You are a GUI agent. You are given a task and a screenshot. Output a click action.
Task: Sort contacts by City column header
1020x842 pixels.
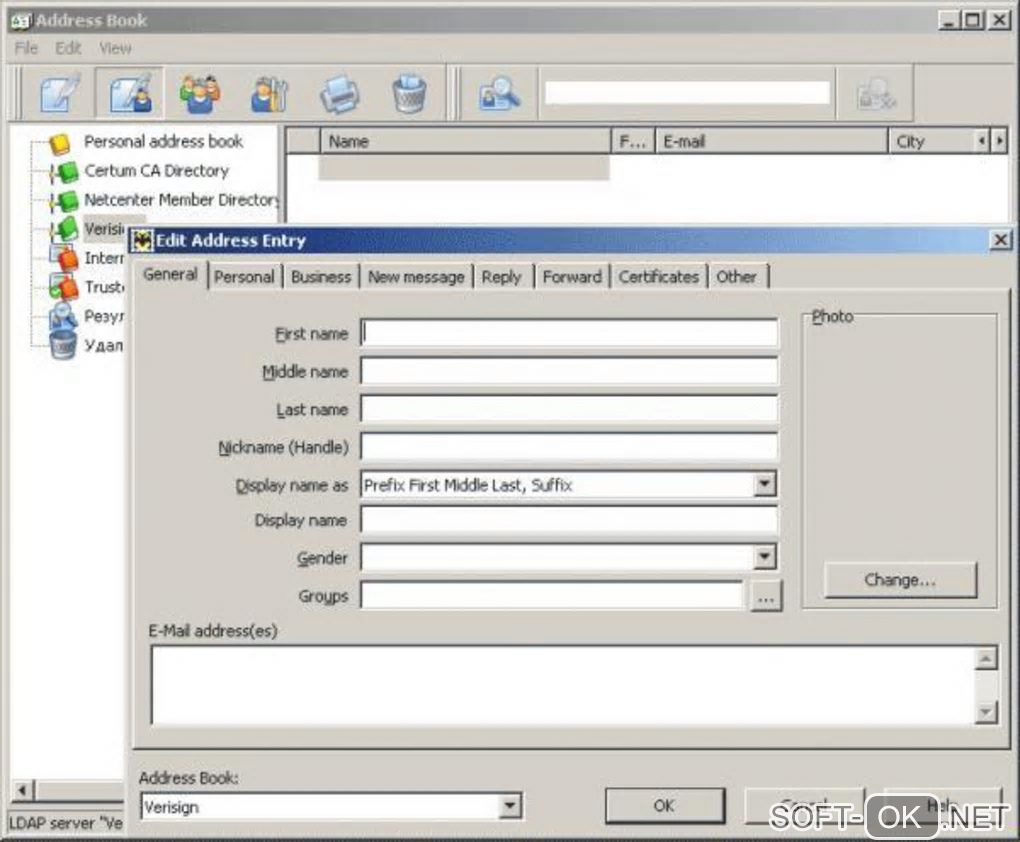coord(932,141)
